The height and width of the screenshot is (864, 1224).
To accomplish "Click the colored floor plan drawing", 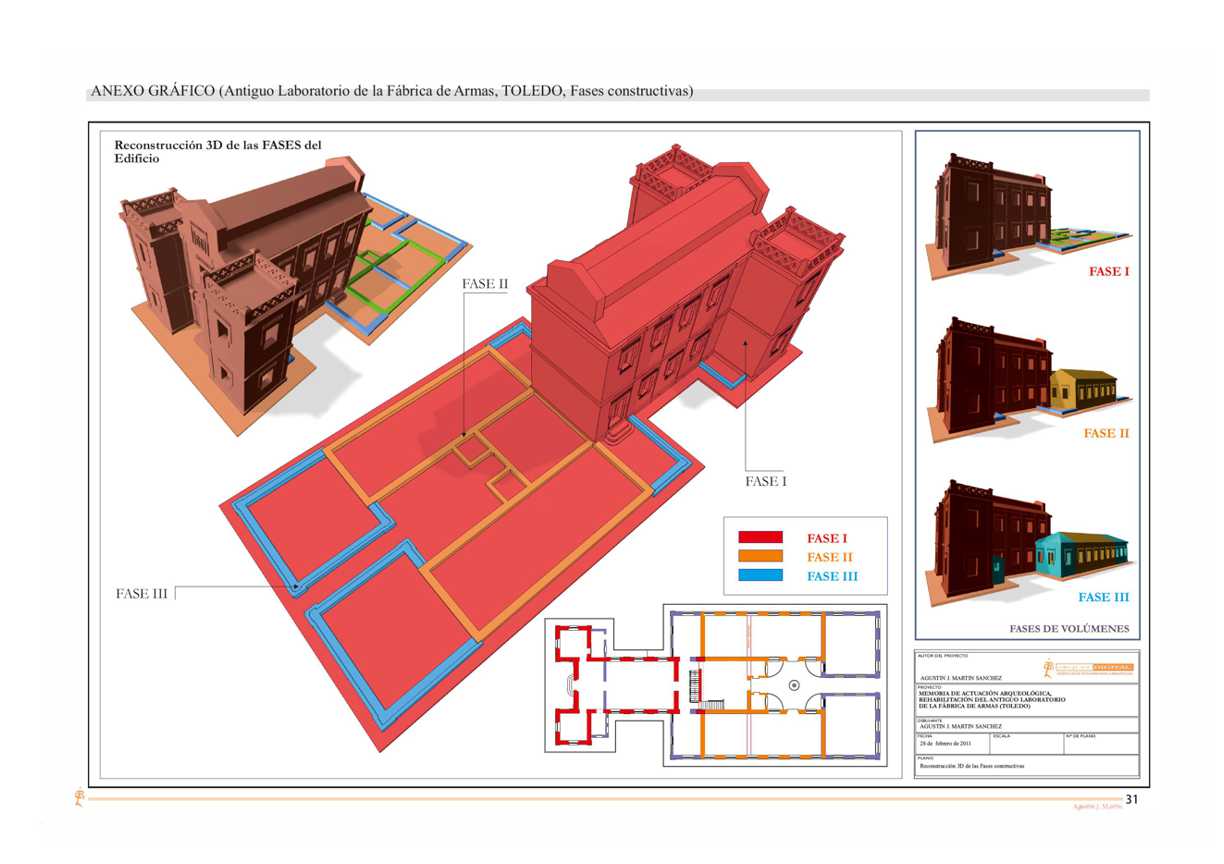I will (716, 686).
